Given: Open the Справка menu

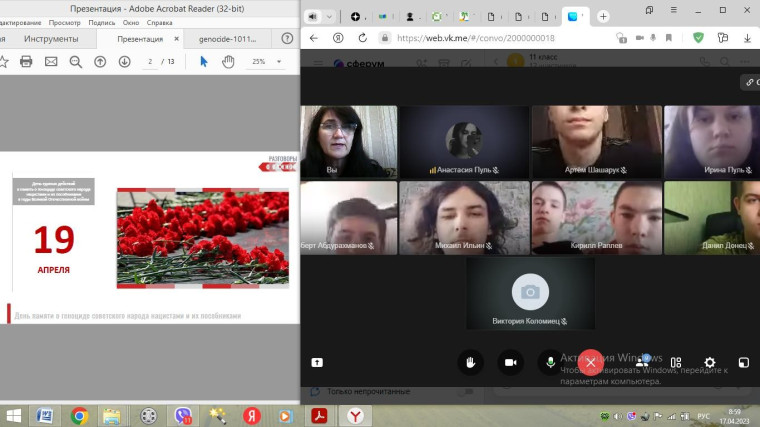Looking at the screenshot, I should point(159,22).
